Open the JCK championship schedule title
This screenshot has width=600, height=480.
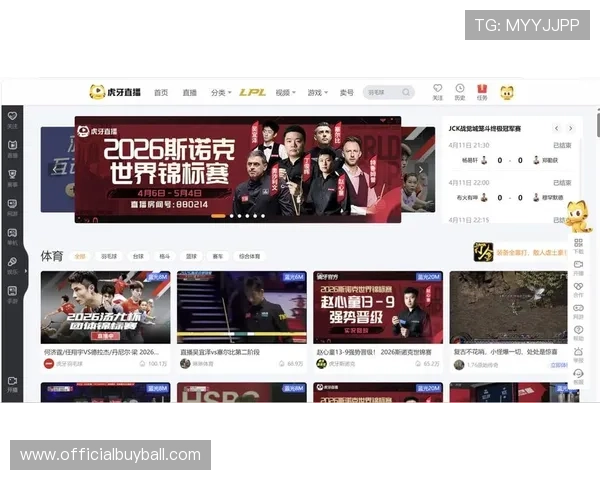click(x=485, y=129)
